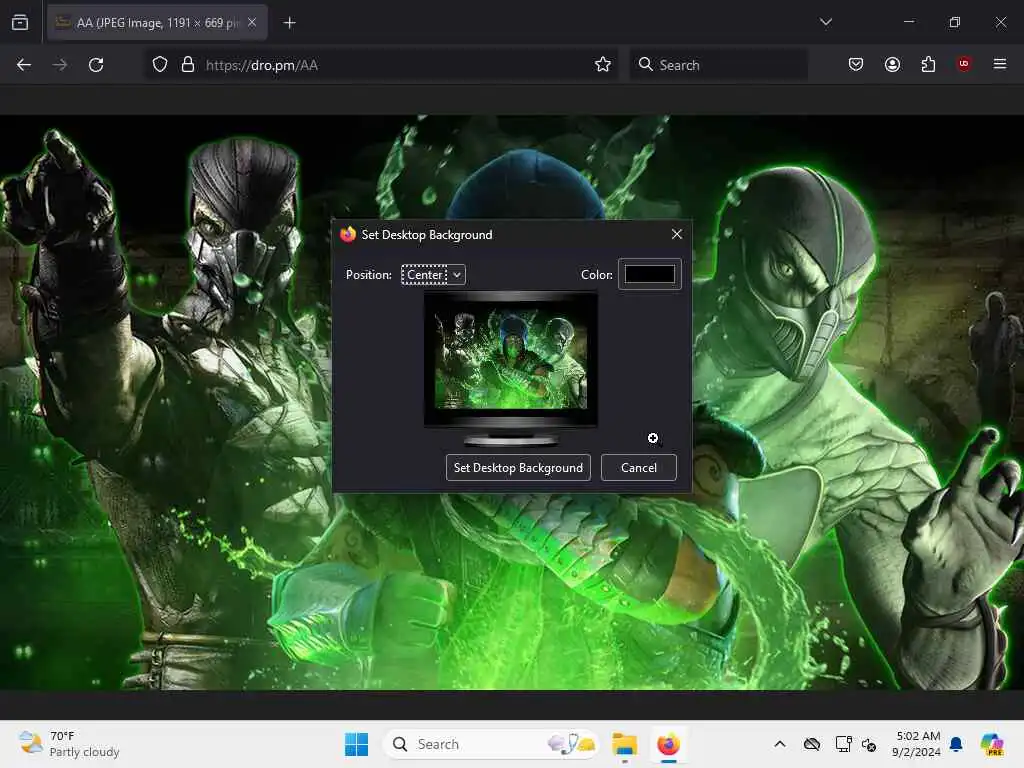The height and width of the screenshot is (768, 1024).
Task: Click the display device tray icon
Action: point(843,744)
